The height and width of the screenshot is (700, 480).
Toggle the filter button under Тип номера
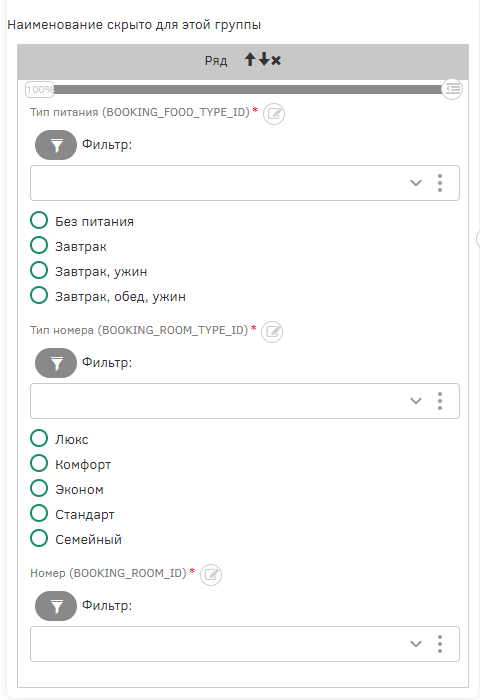point(56,363)
